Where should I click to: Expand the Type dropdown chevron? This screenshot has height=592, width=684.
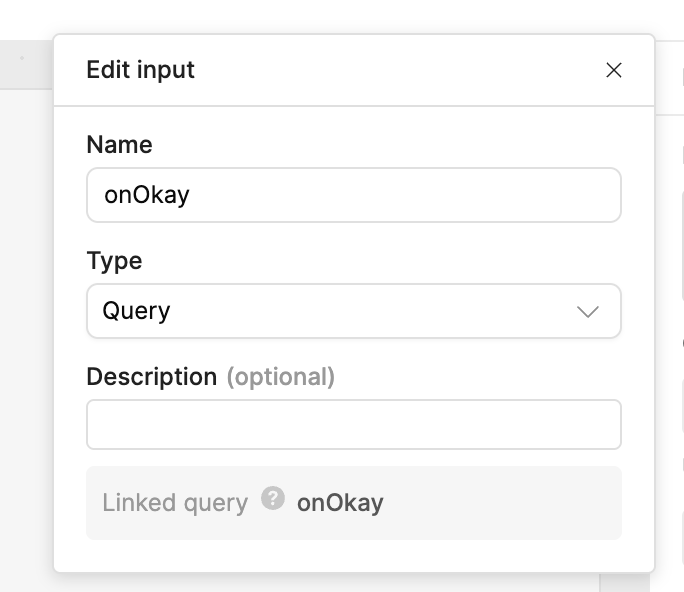pyautogui.click(x=588, y=311)
